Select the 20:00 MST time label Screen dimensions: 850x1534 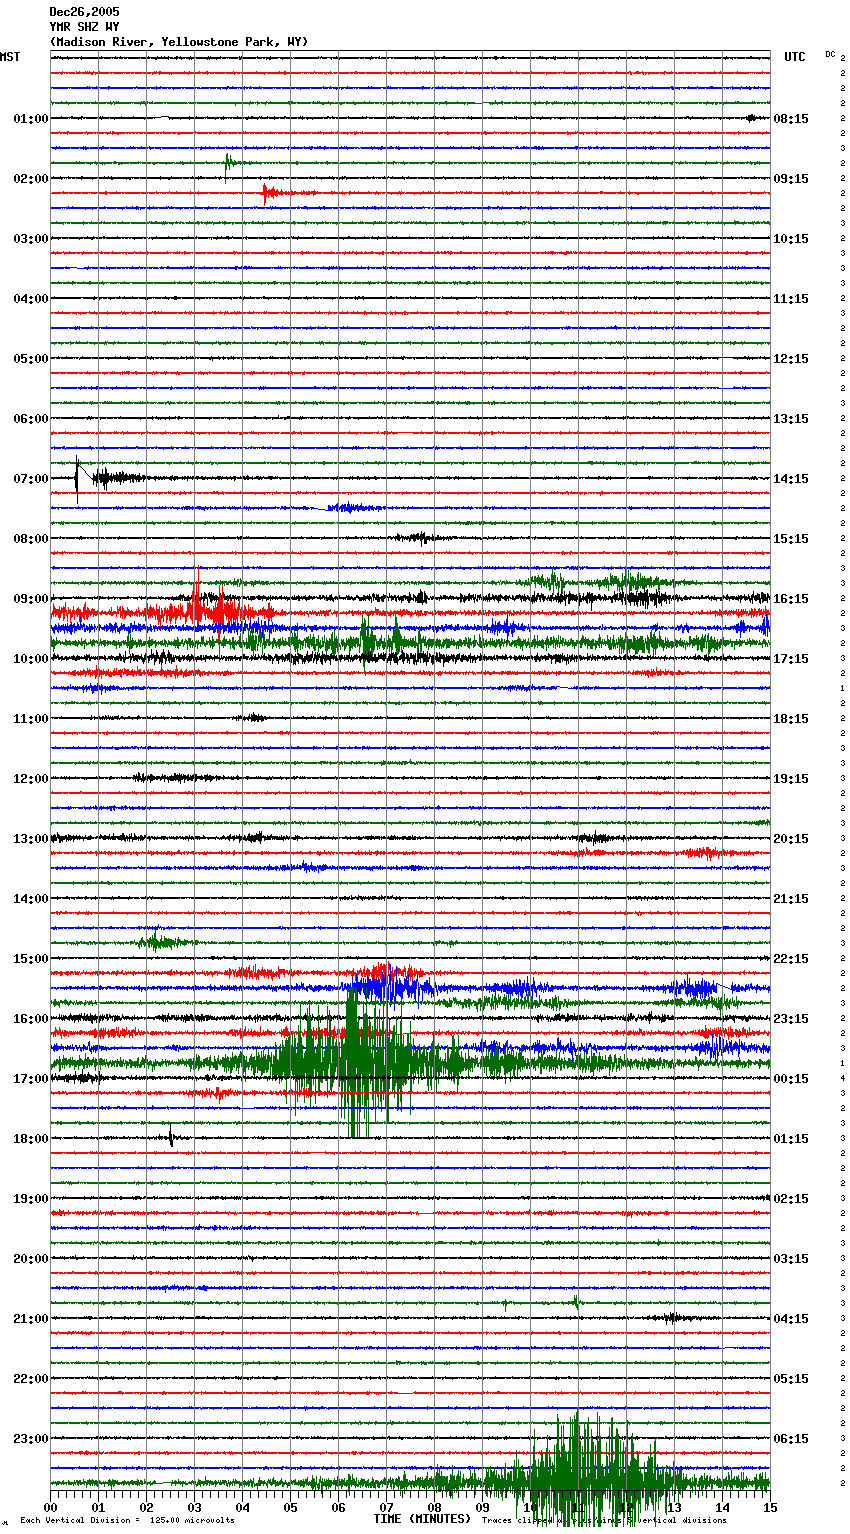click(x=31, y=1259)
